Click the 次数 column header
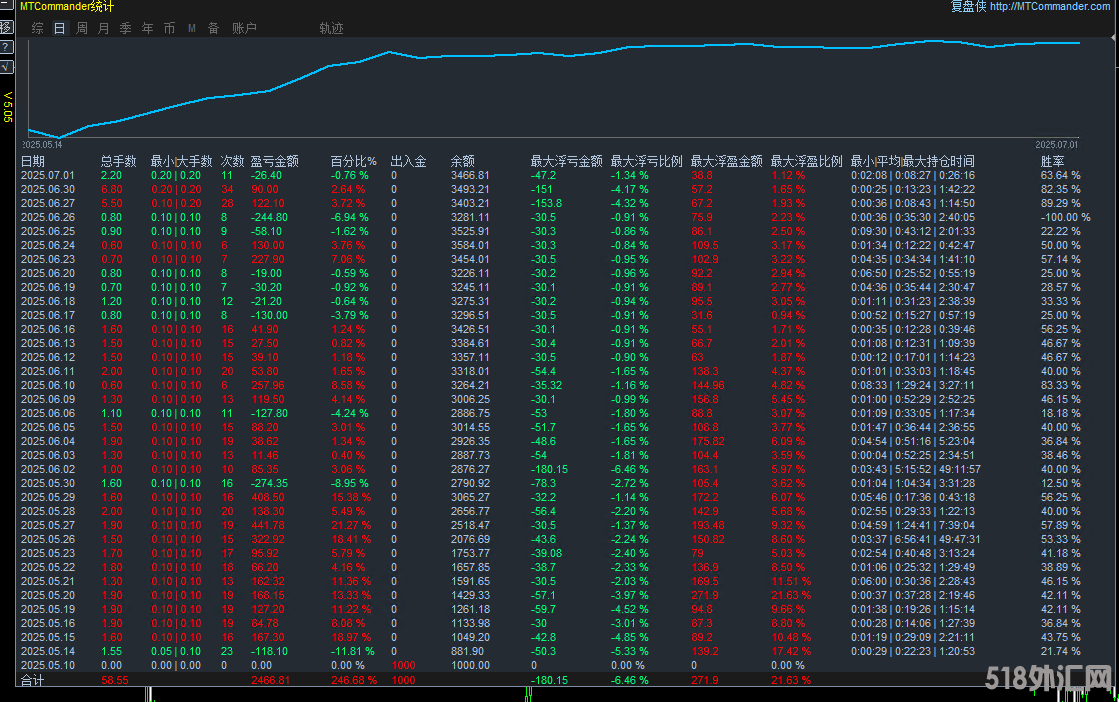 point(233,161)
